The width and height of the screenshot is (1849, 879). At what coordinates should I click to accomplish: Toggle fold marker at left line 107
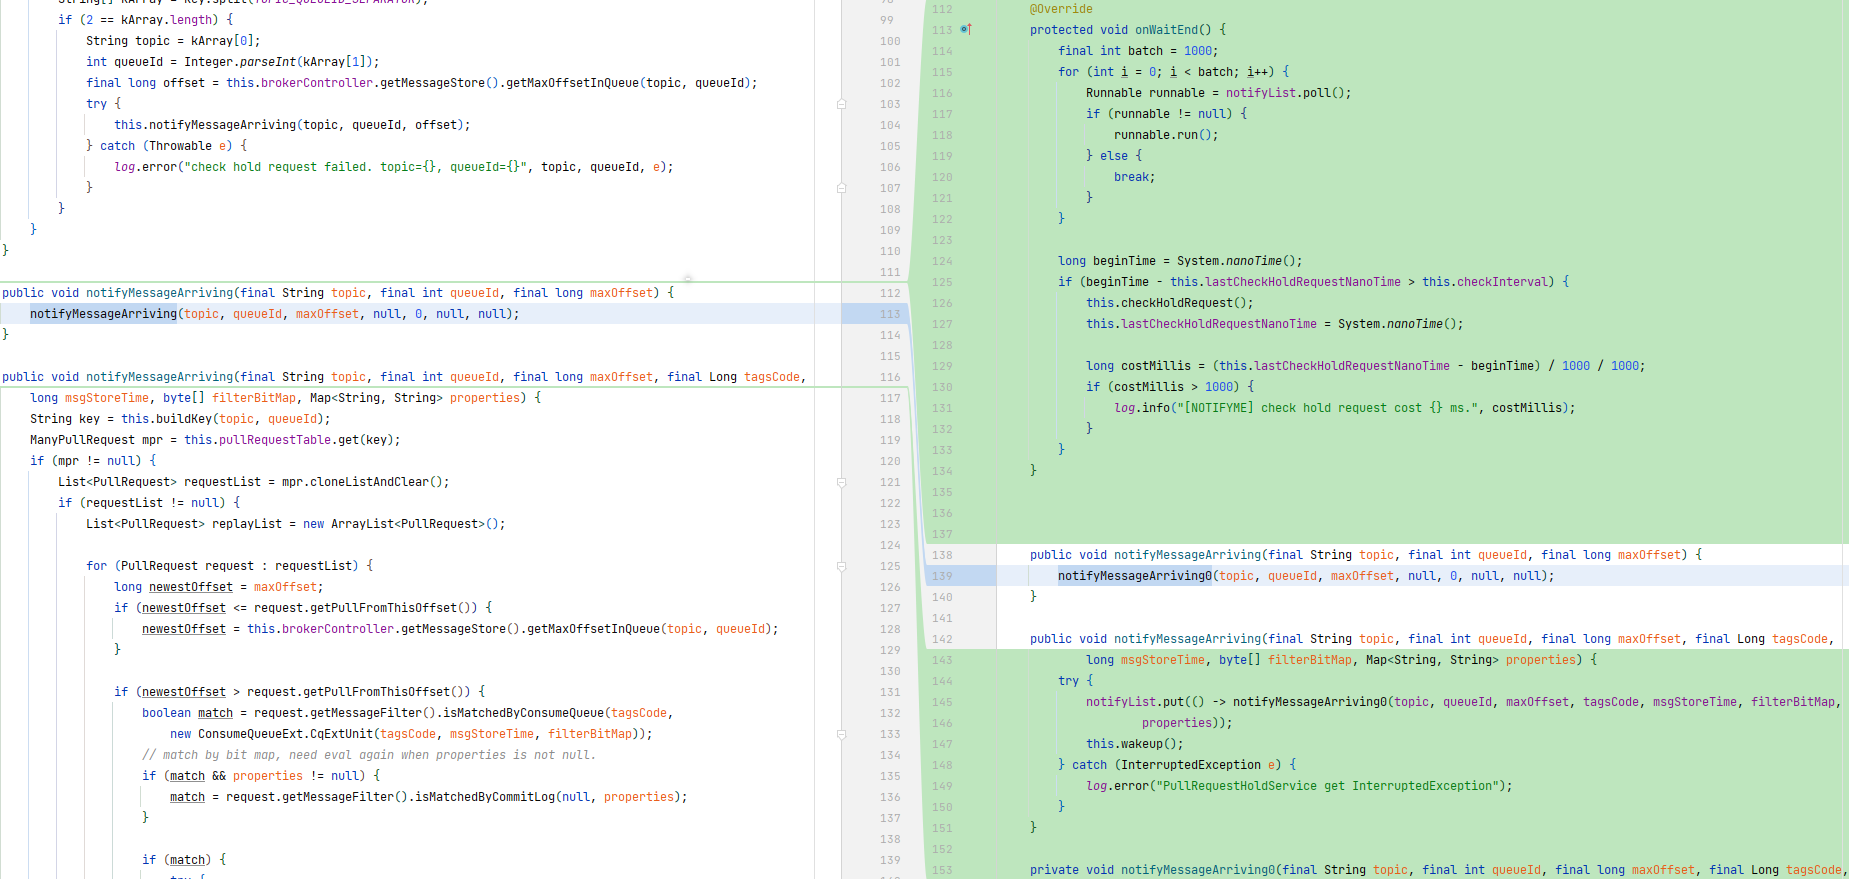click(x=841, y=188)
